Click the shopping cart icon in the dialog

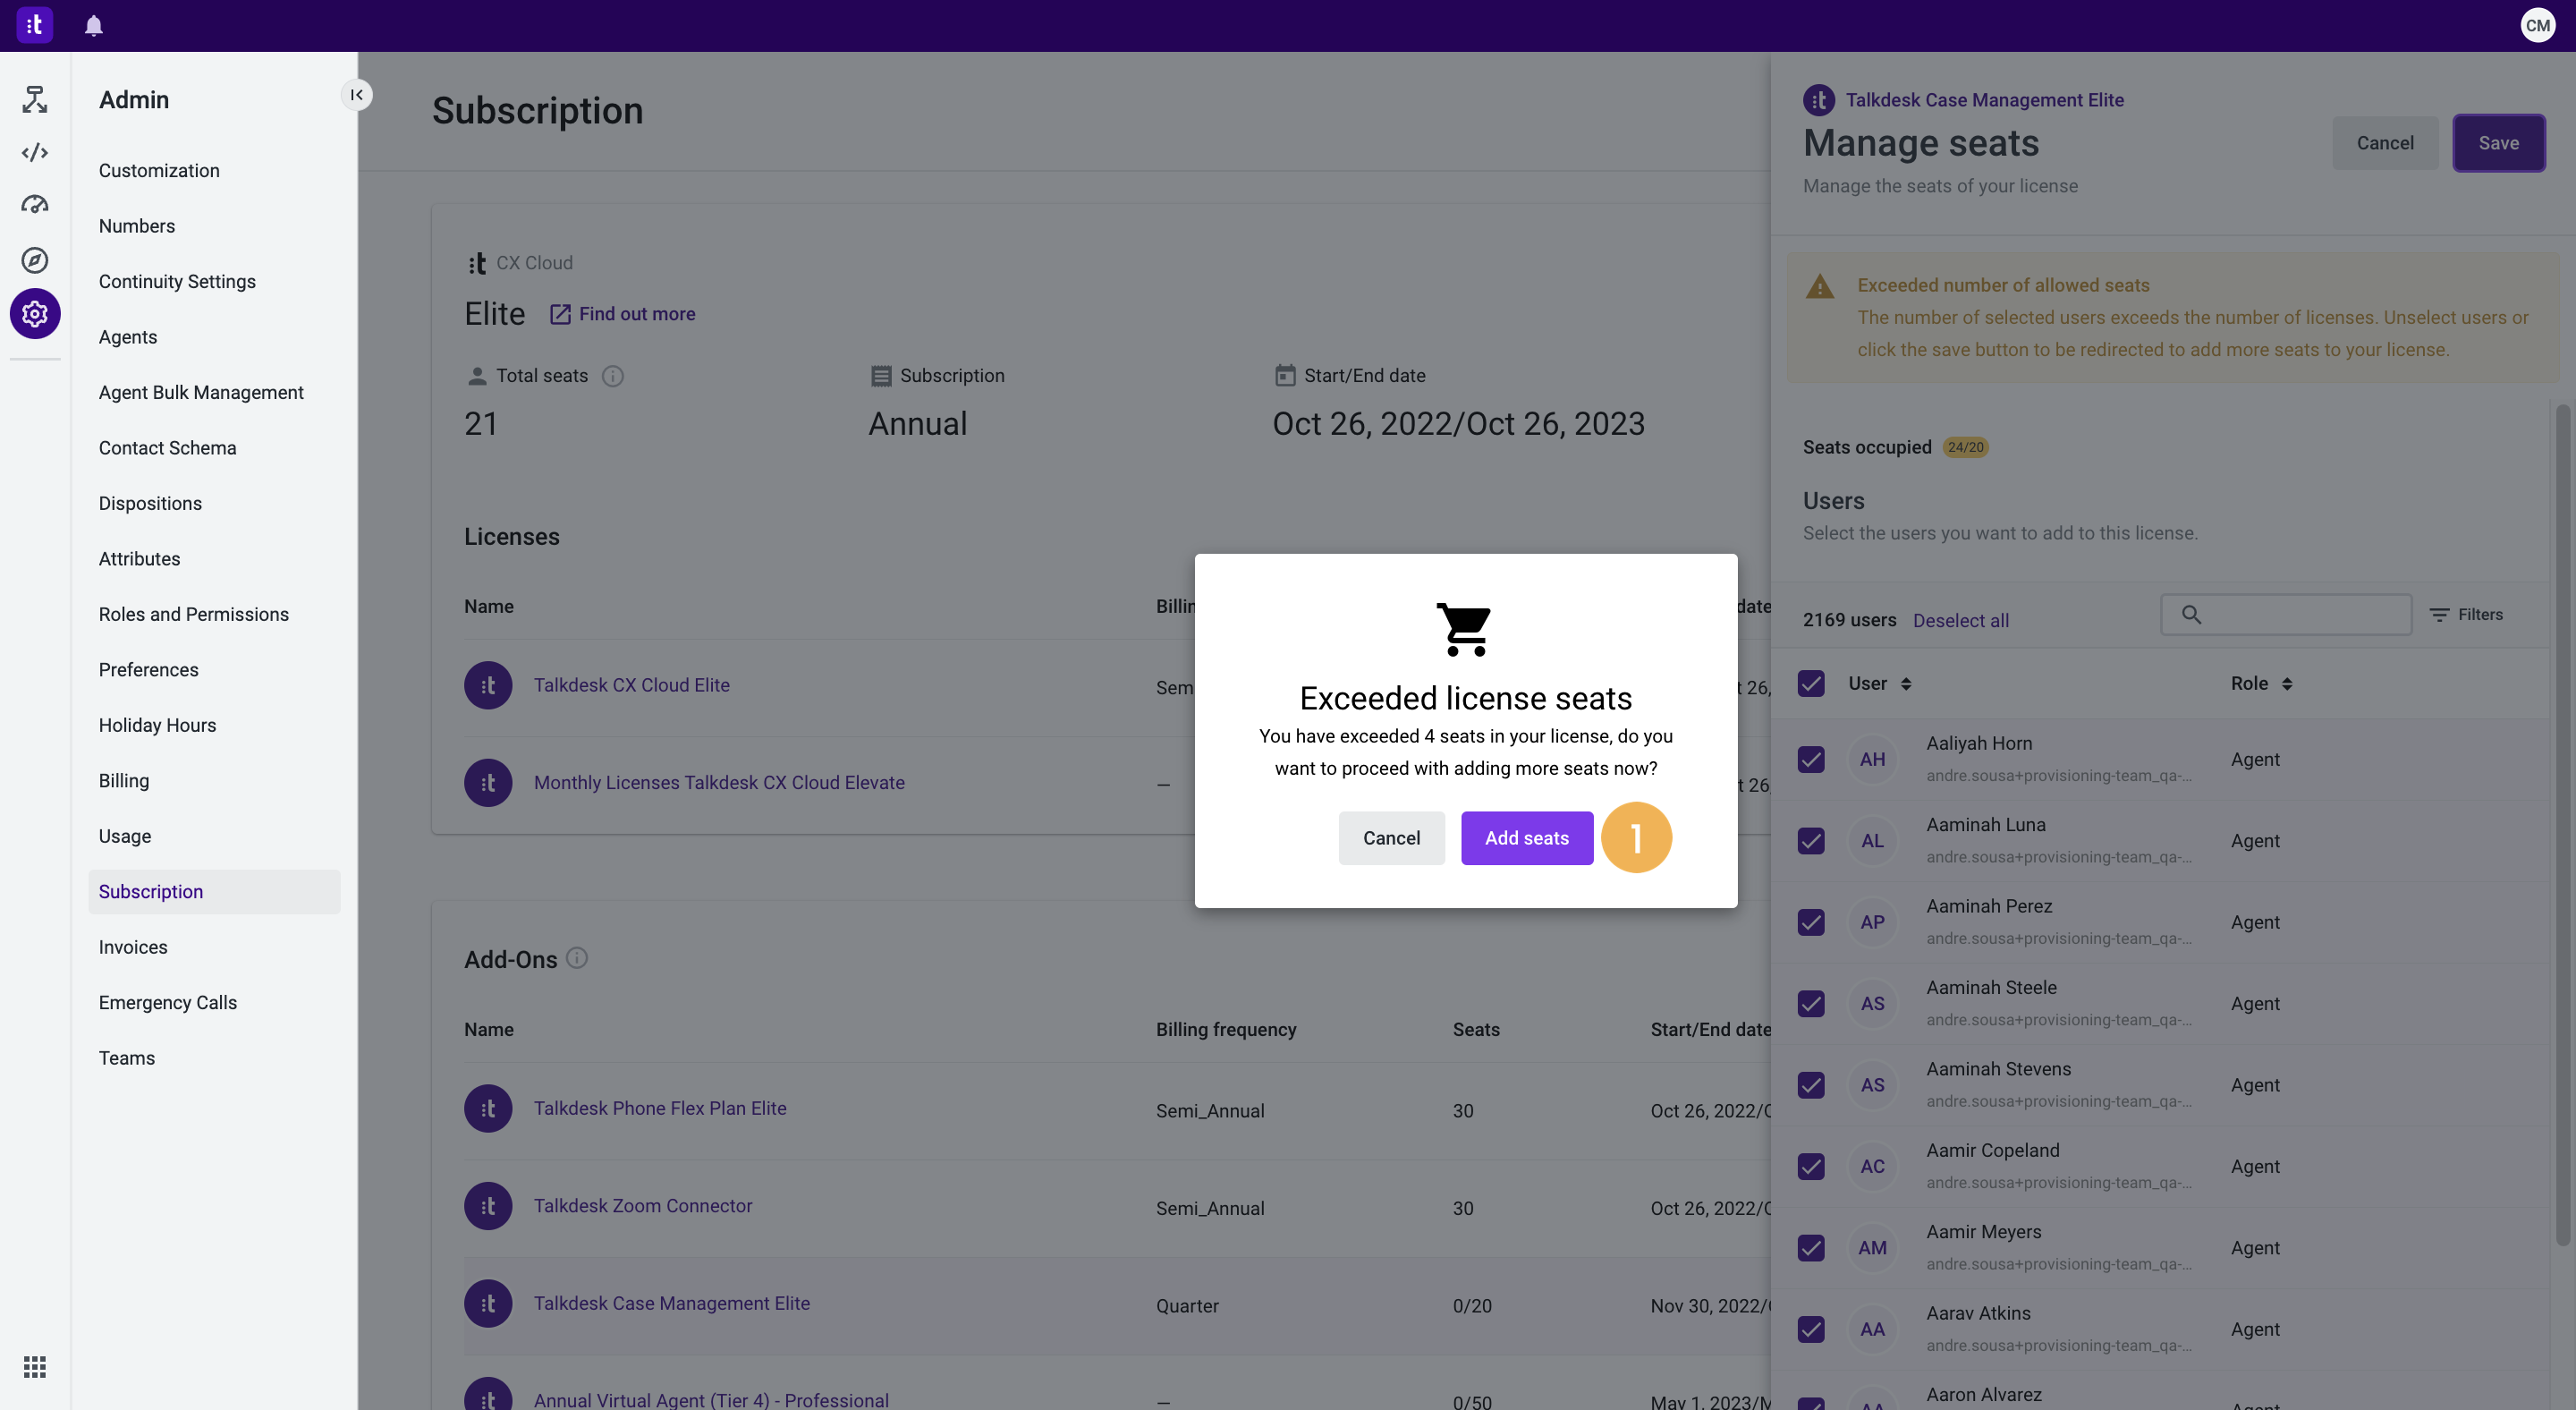pos(1465,629)
